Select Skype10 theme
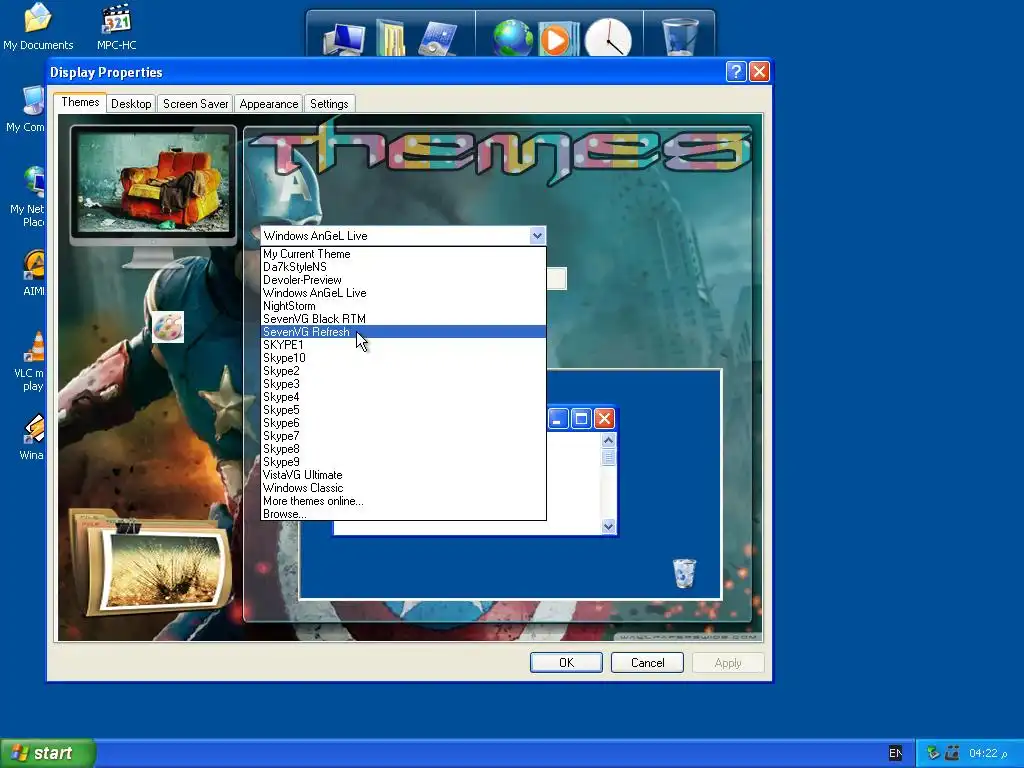 pyautogui.click(x=403, y=358)
